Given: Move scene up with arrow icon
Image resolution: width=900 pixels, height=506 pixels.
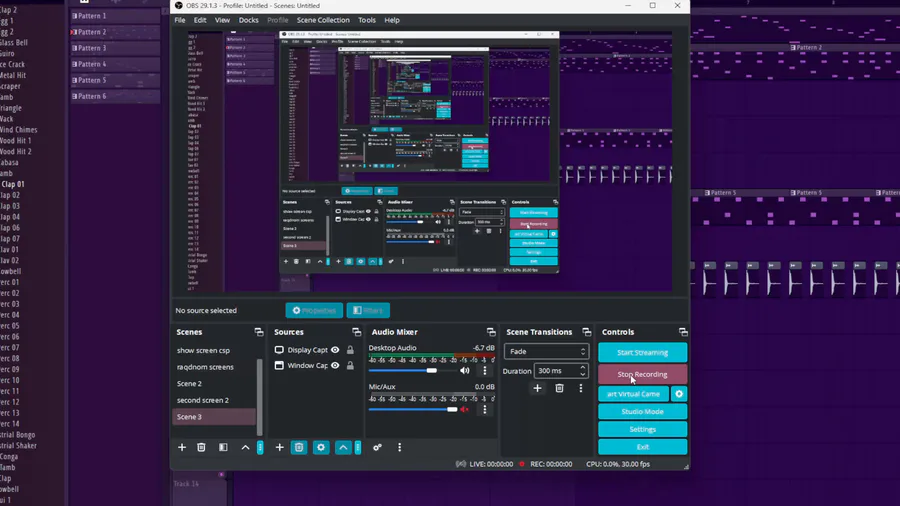Looking at the screenshot, I should [x=245, y=447].
